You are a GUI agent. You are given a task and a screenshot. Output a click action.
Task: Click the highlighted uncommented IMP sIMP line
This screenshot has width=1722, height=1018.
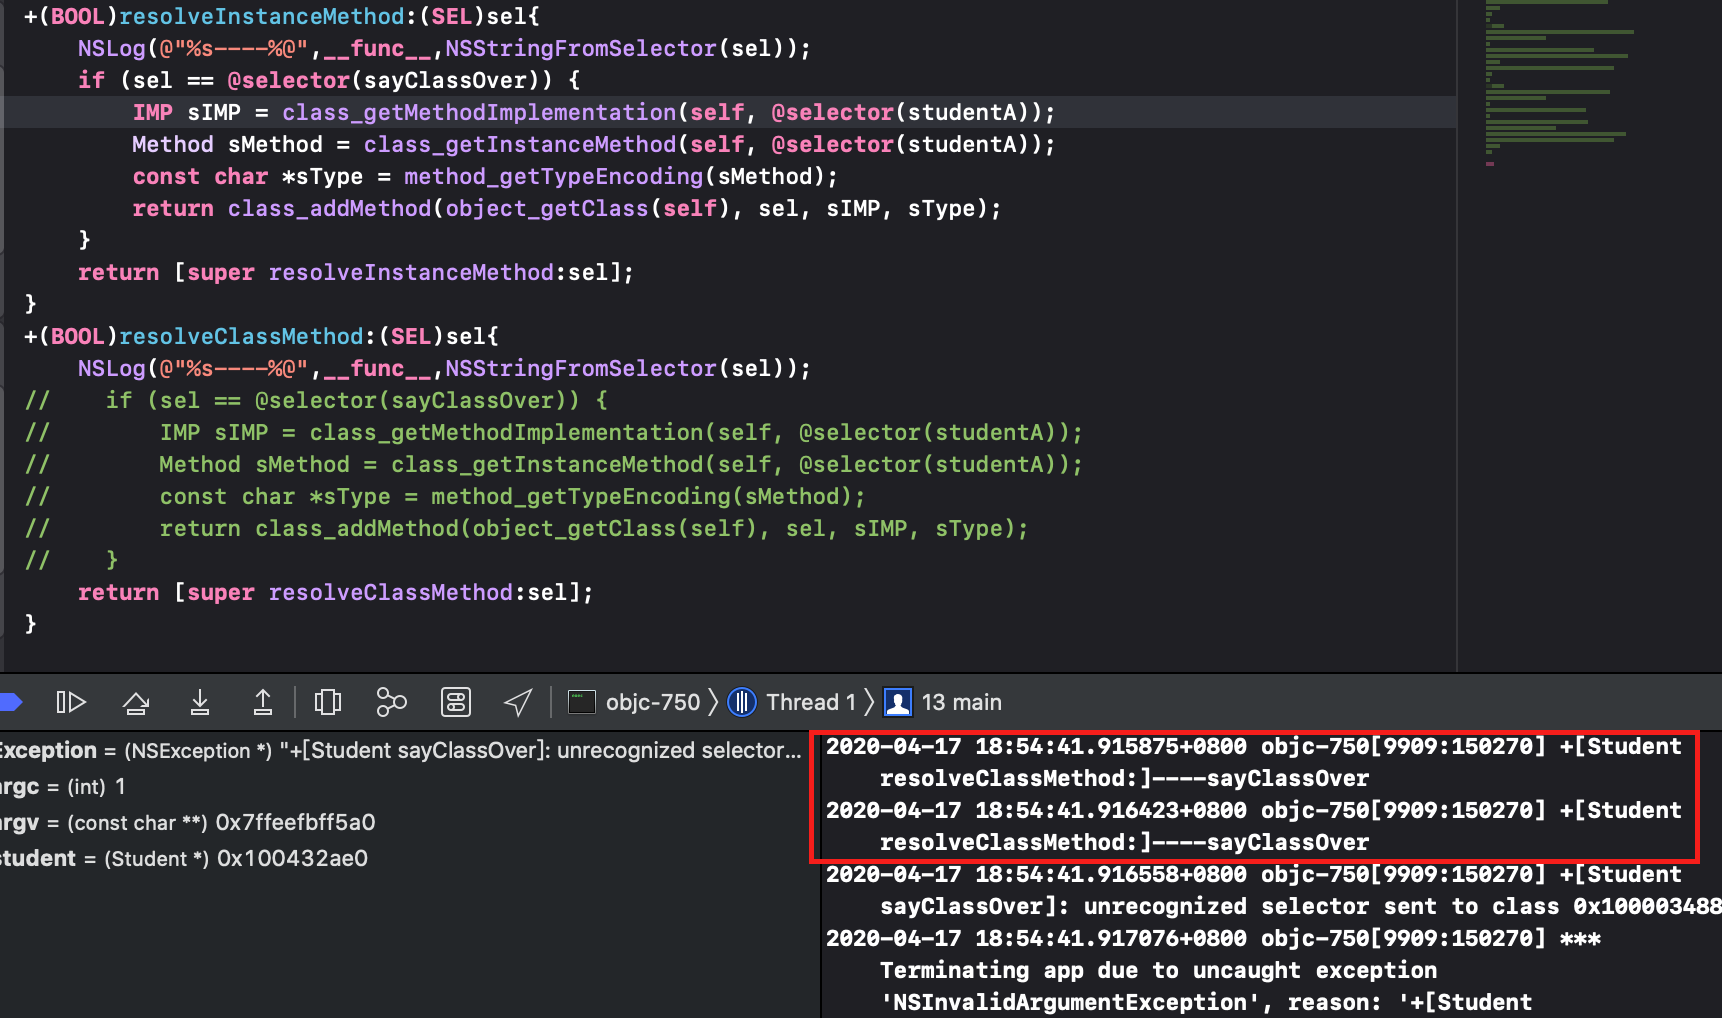[594, 112]
